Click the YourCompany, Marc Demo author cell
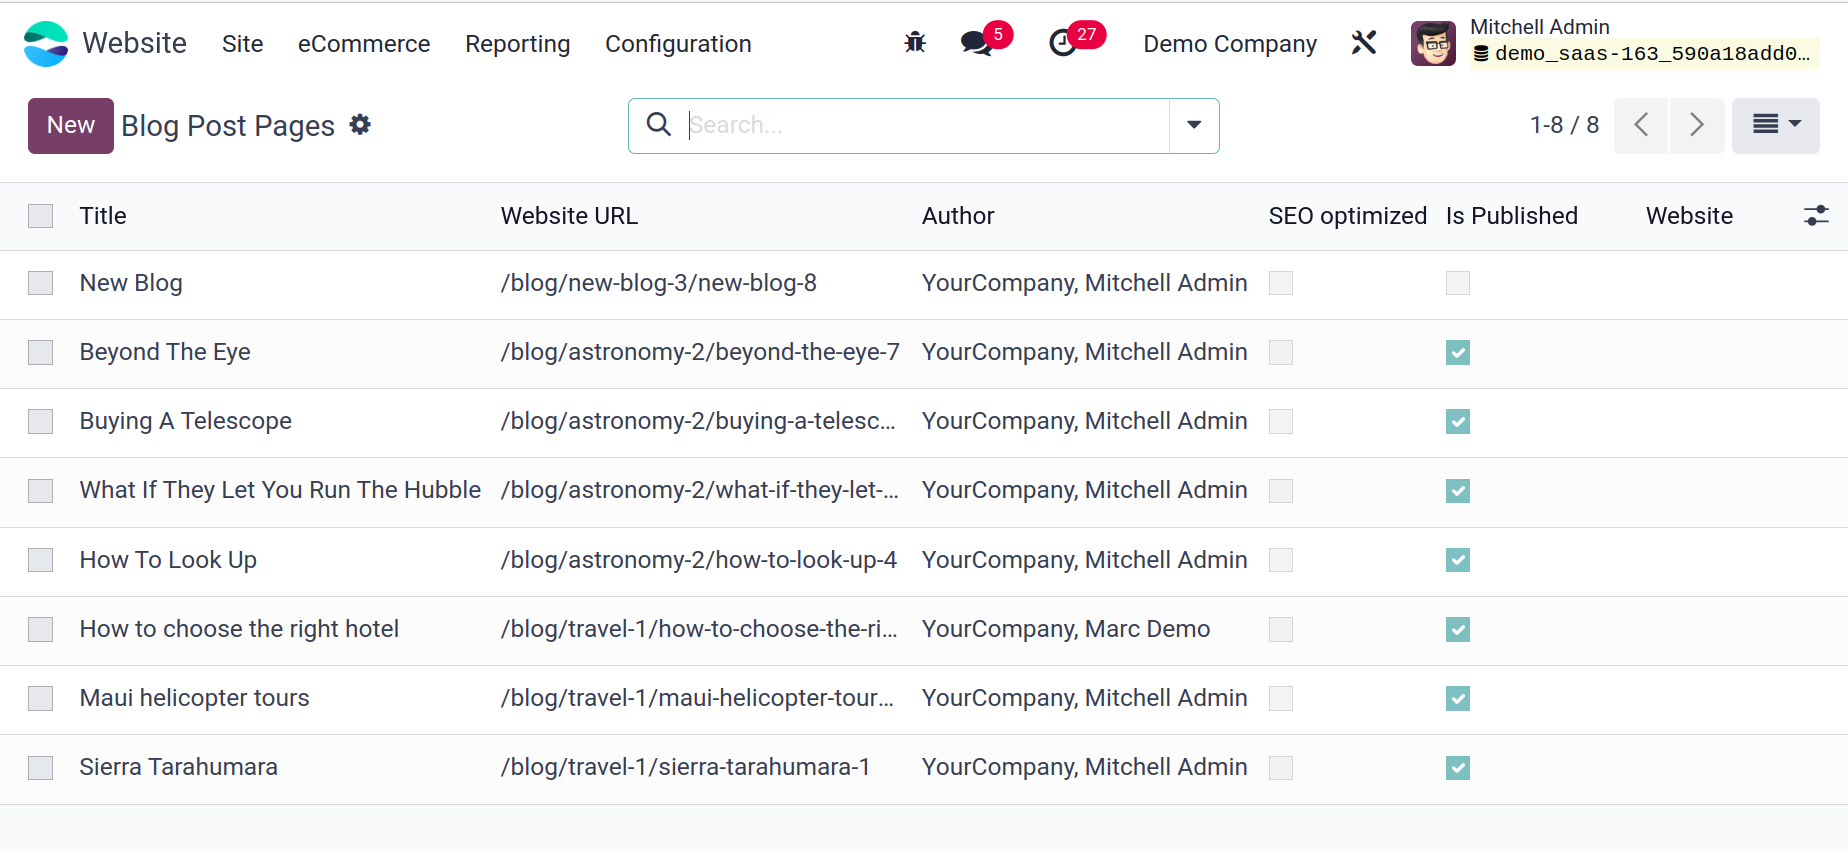 pos(1066,629)
